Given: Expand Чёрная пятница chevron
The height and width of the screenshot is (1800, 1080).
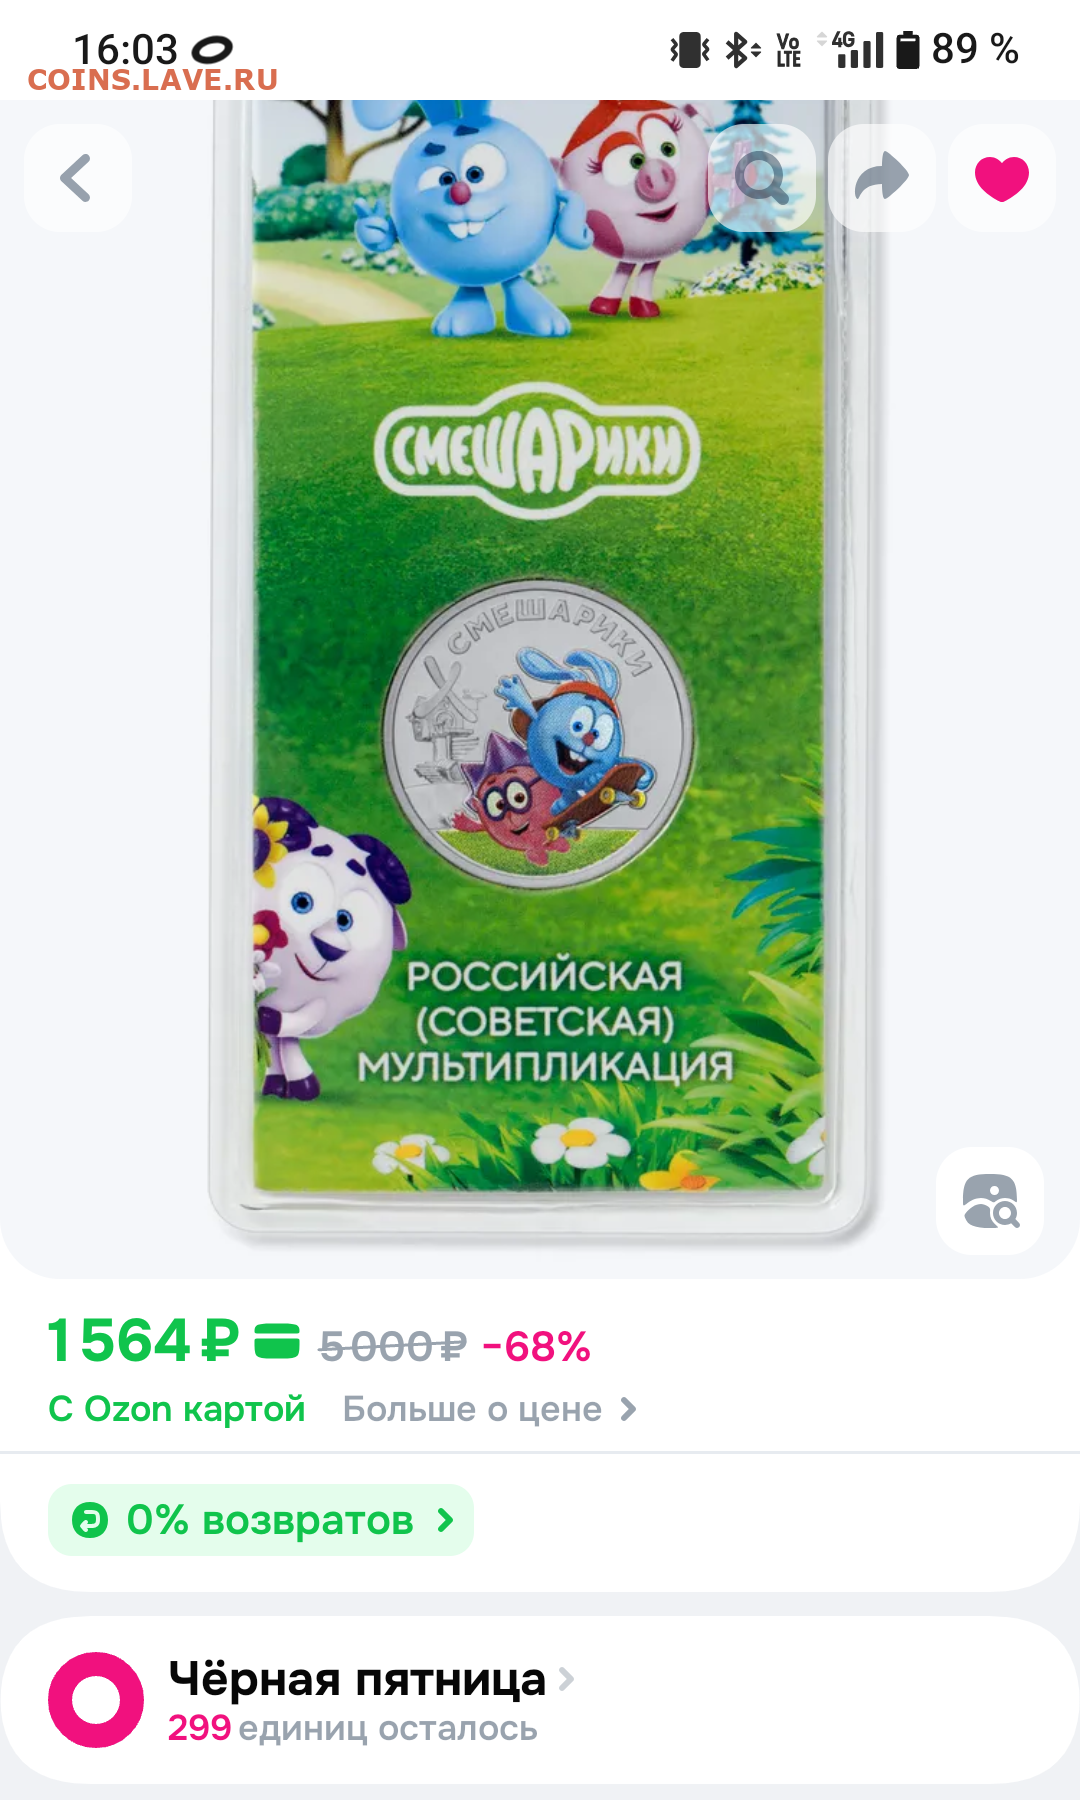Looking at the screenshot, I should point(566,1679).
